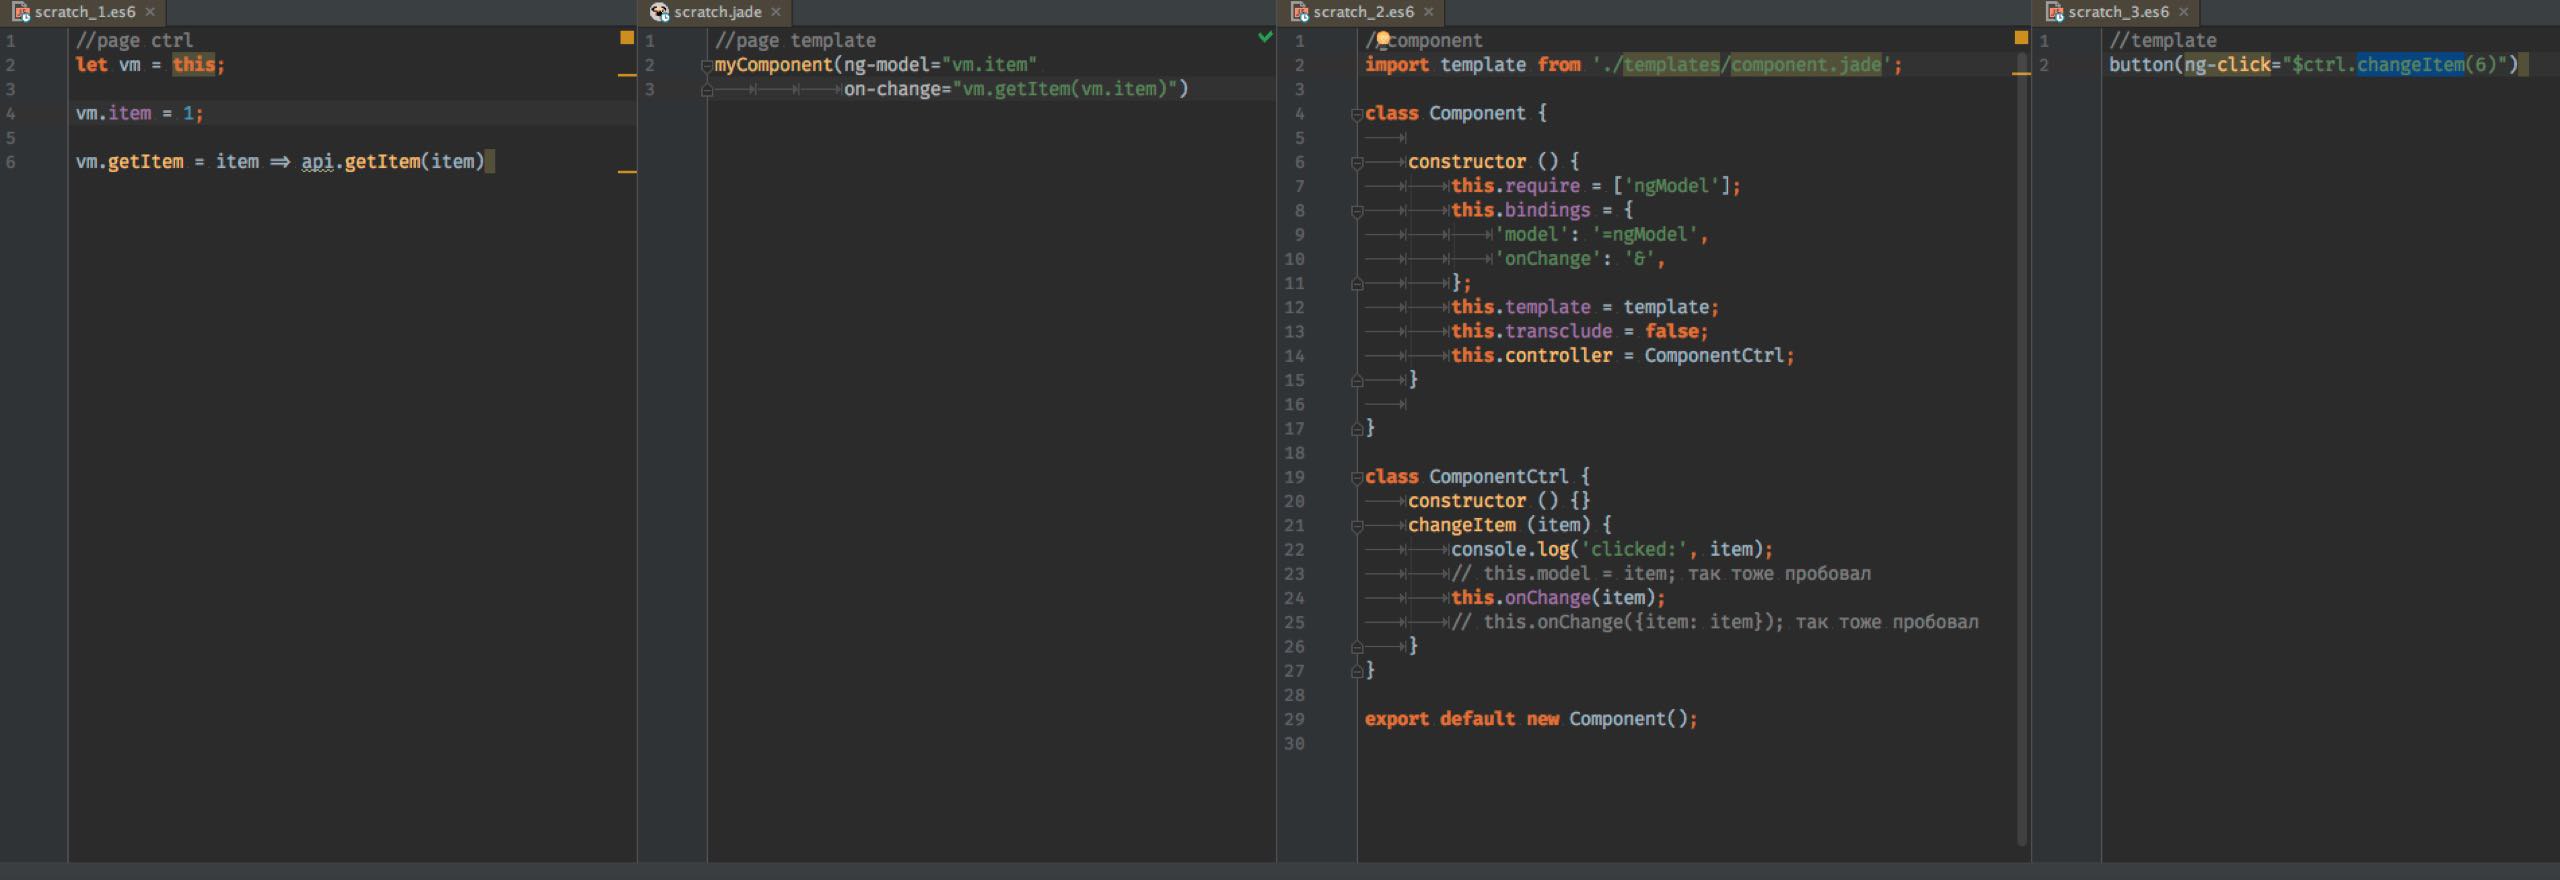Click the scratch_1.es6 file type icon

pos(21,12)
